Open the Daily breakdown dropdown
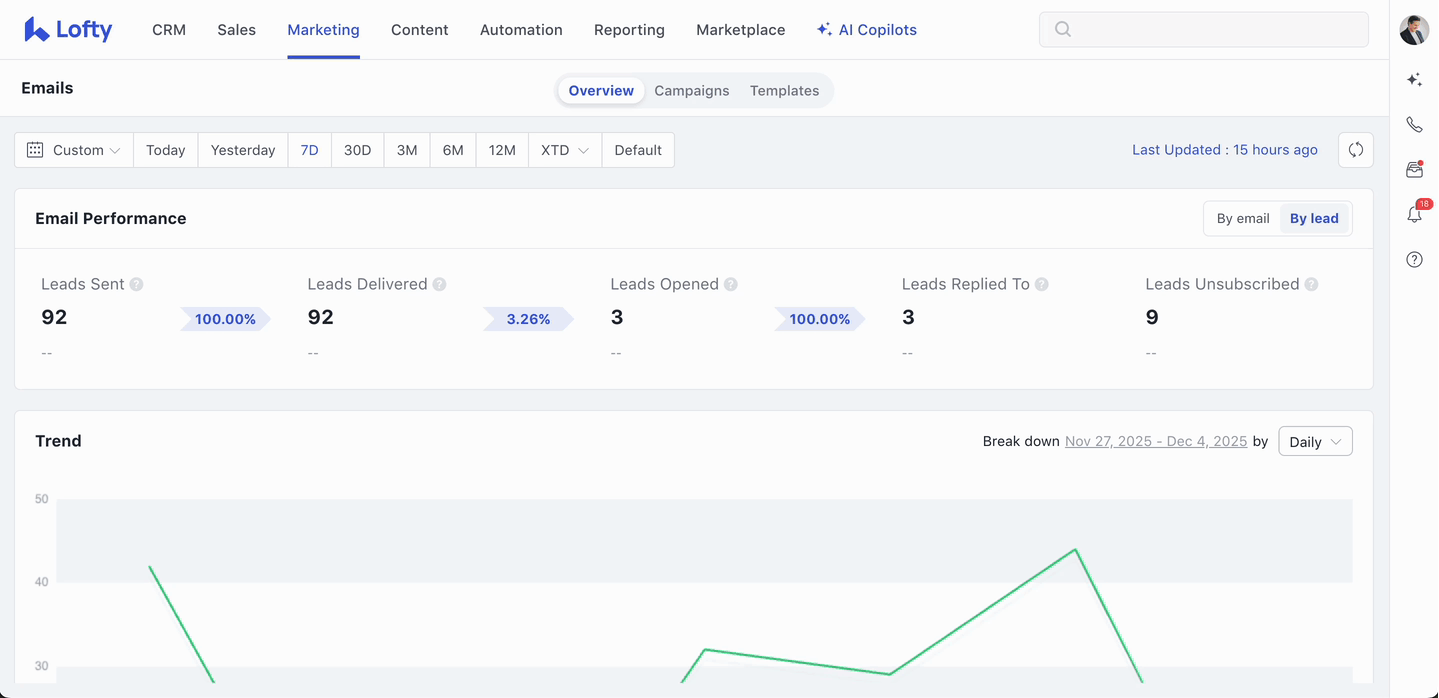 click(1314, 442)
